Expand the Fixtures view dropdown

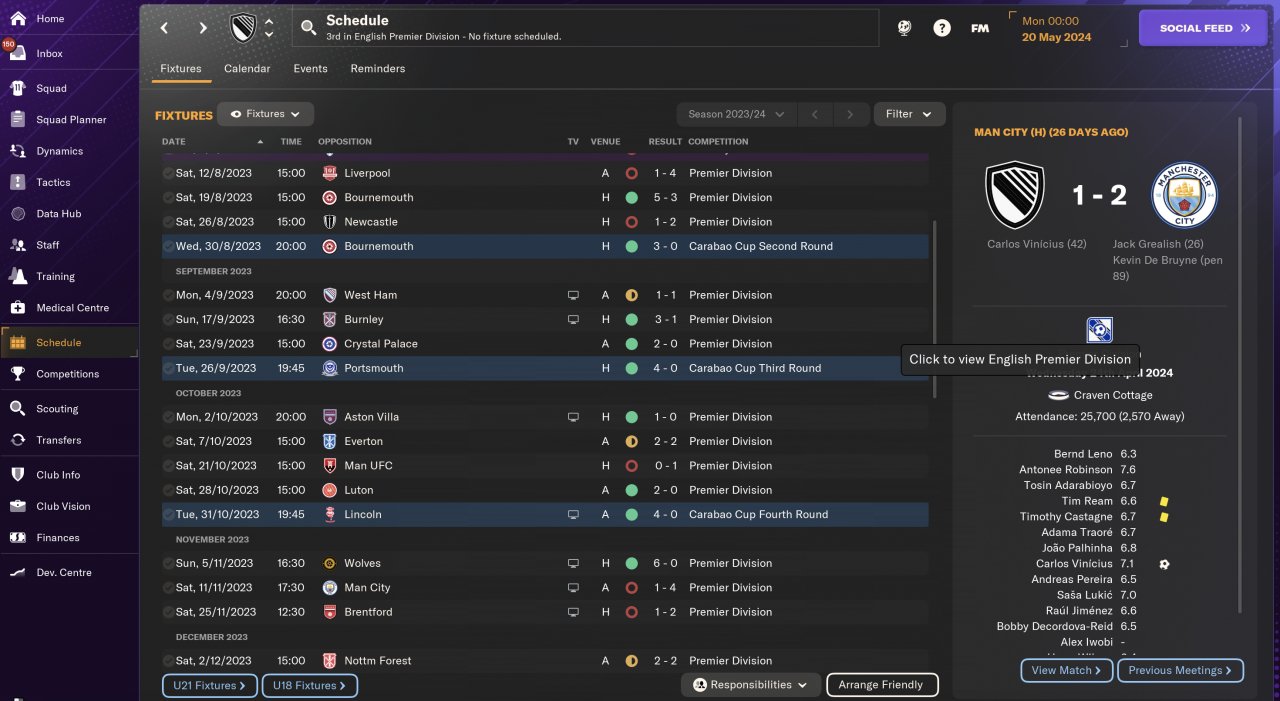pyautogui.click(x=266, y=114)
